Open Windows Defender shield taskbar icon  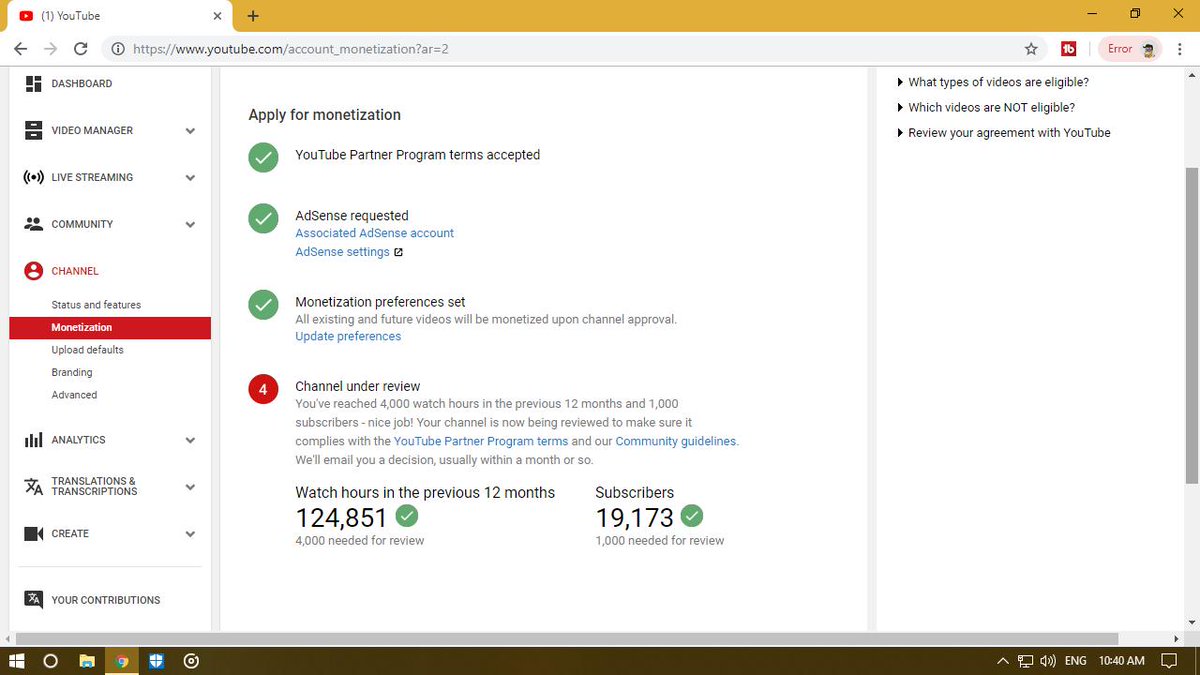point(156,661)
